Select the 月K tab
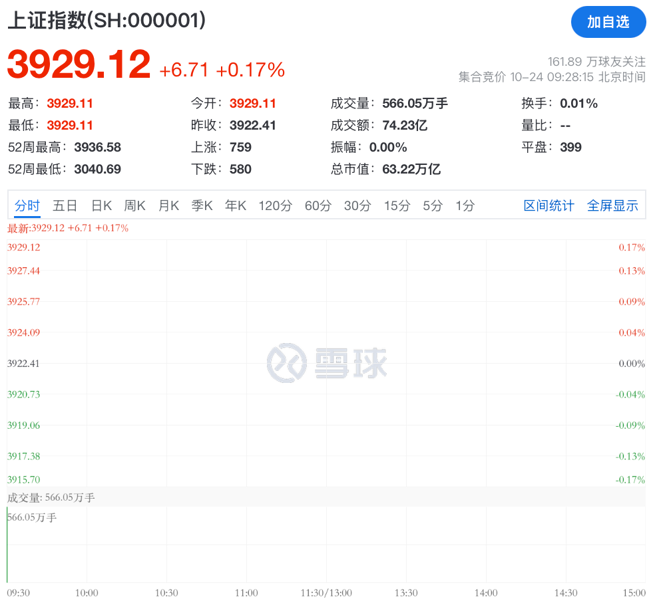 click(168, 206)
